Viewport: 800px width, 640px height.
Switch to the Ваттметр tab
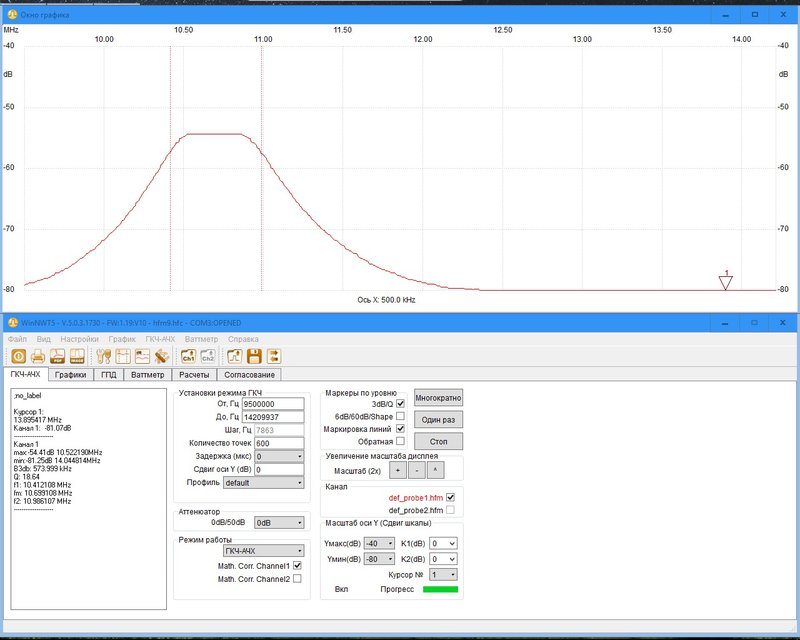coord(147,375)
